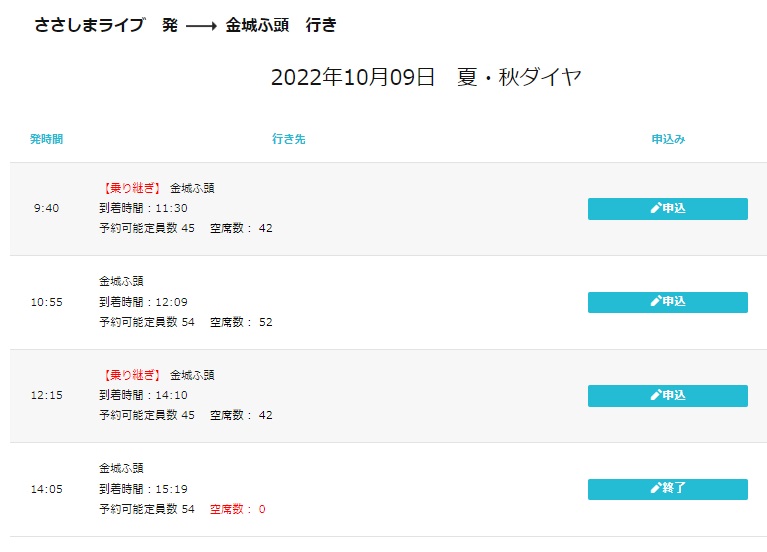Click pencil icon in 12:15 申込 button

pyautogui.click(x=655, y=395)
